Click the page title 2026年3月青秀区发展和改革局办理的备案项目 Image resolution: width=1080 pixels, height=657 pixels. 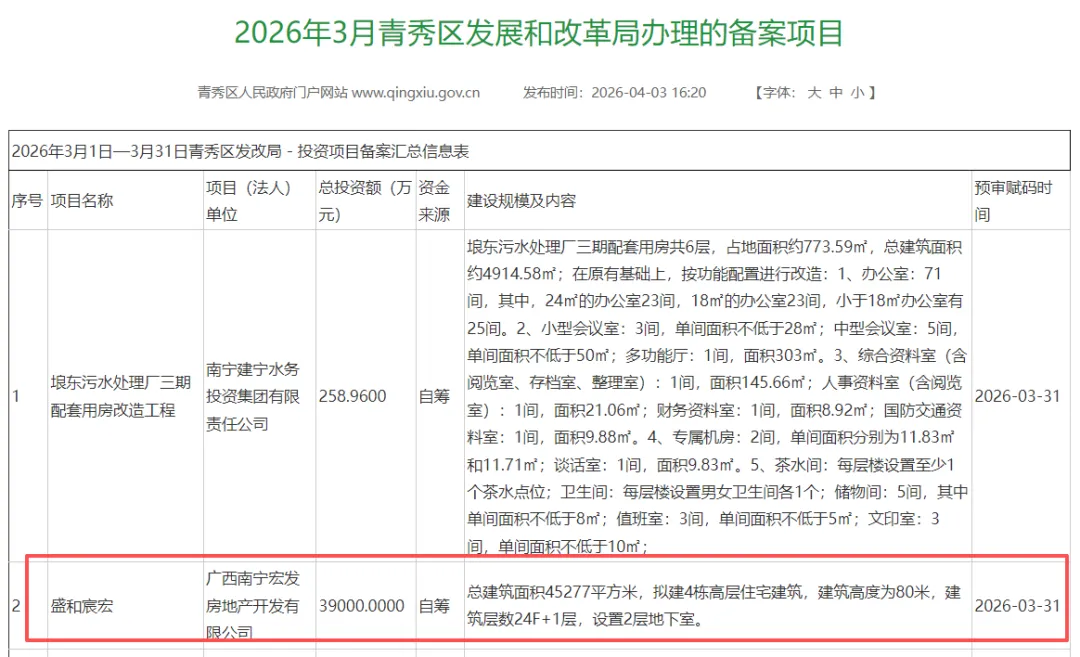pyautogui.click(x=540, y=31)
